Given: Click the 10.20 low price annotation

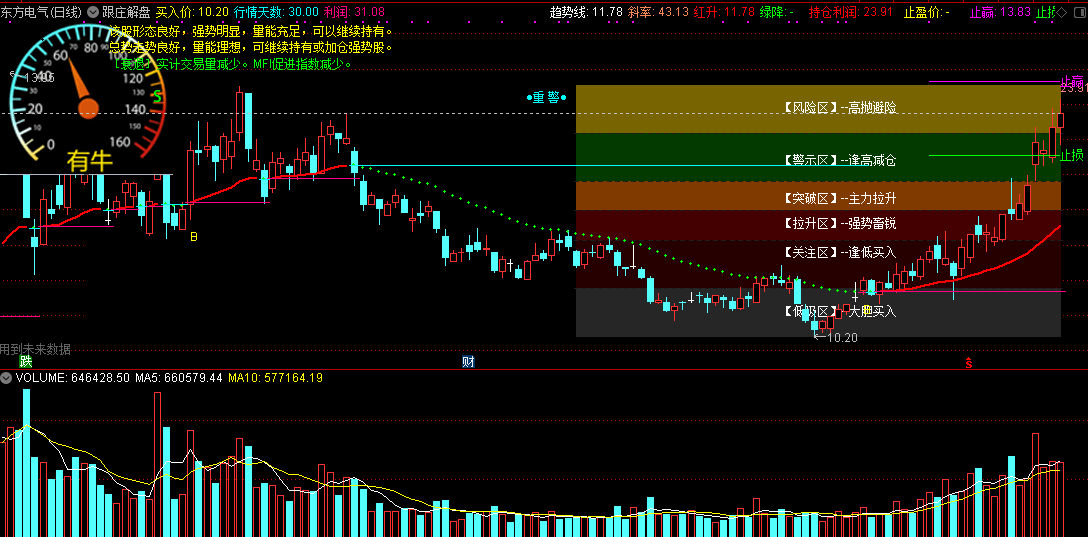Looking at the screenshot, I should 835,337.
